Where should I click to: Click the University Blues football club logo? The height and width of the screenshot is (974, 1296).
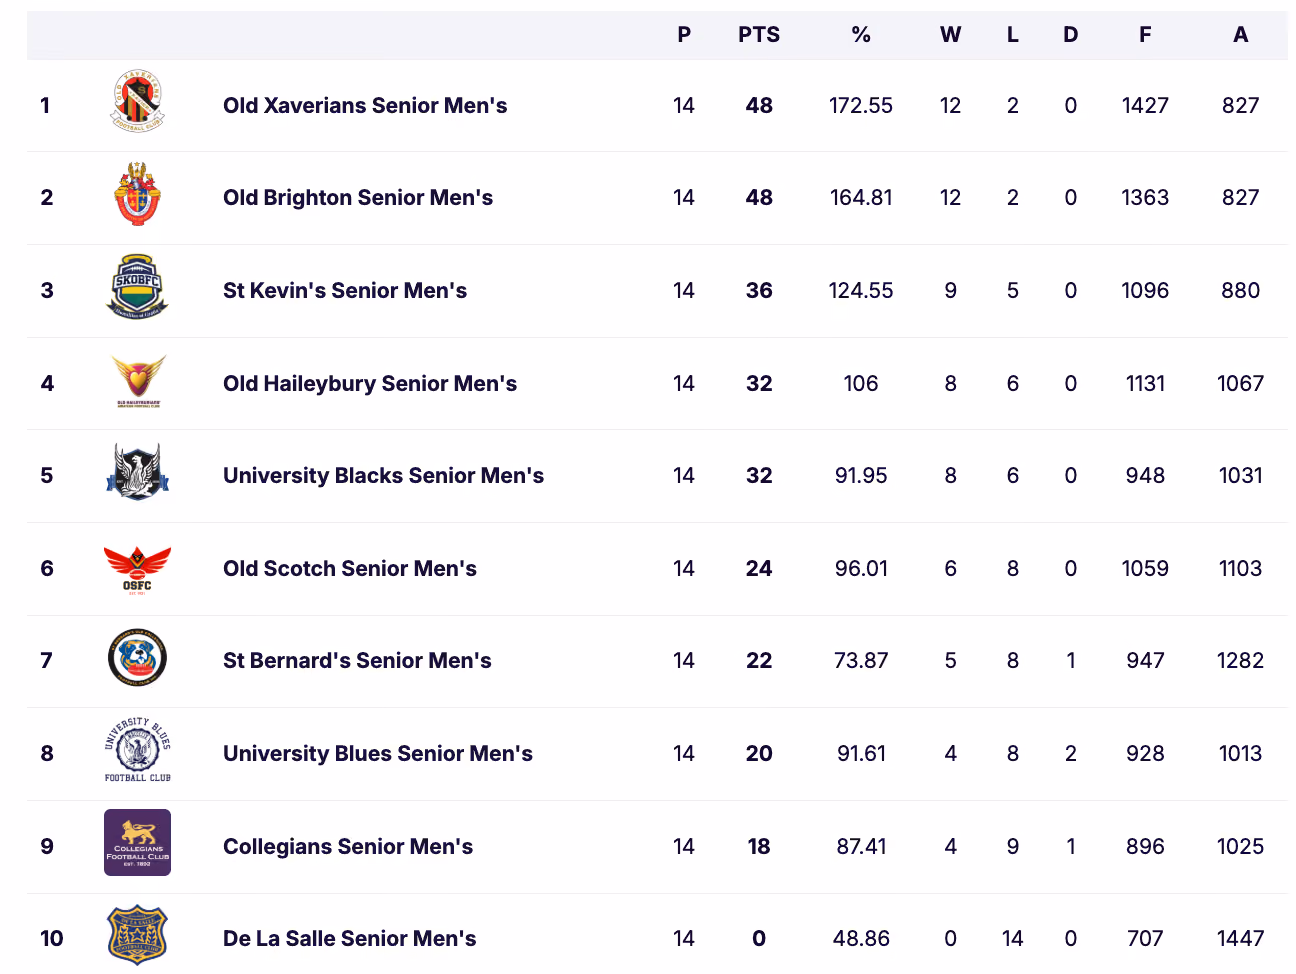click(138, 750)
